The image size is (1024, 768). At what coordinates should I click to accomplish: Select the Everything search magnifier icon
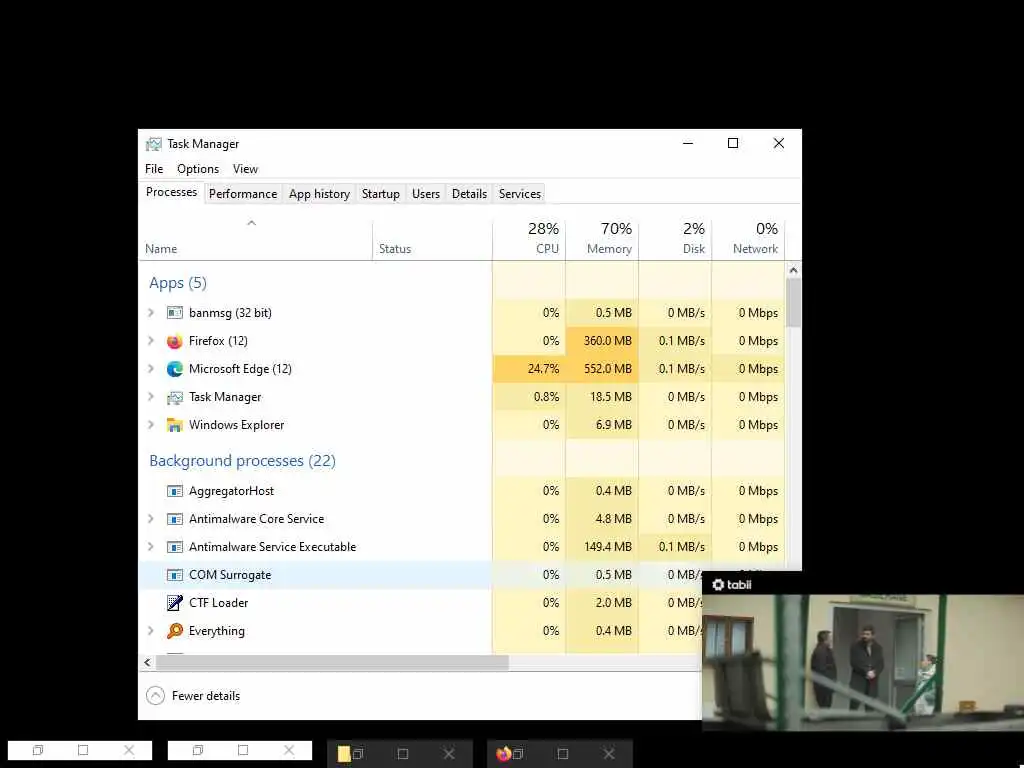pos(174,631)
